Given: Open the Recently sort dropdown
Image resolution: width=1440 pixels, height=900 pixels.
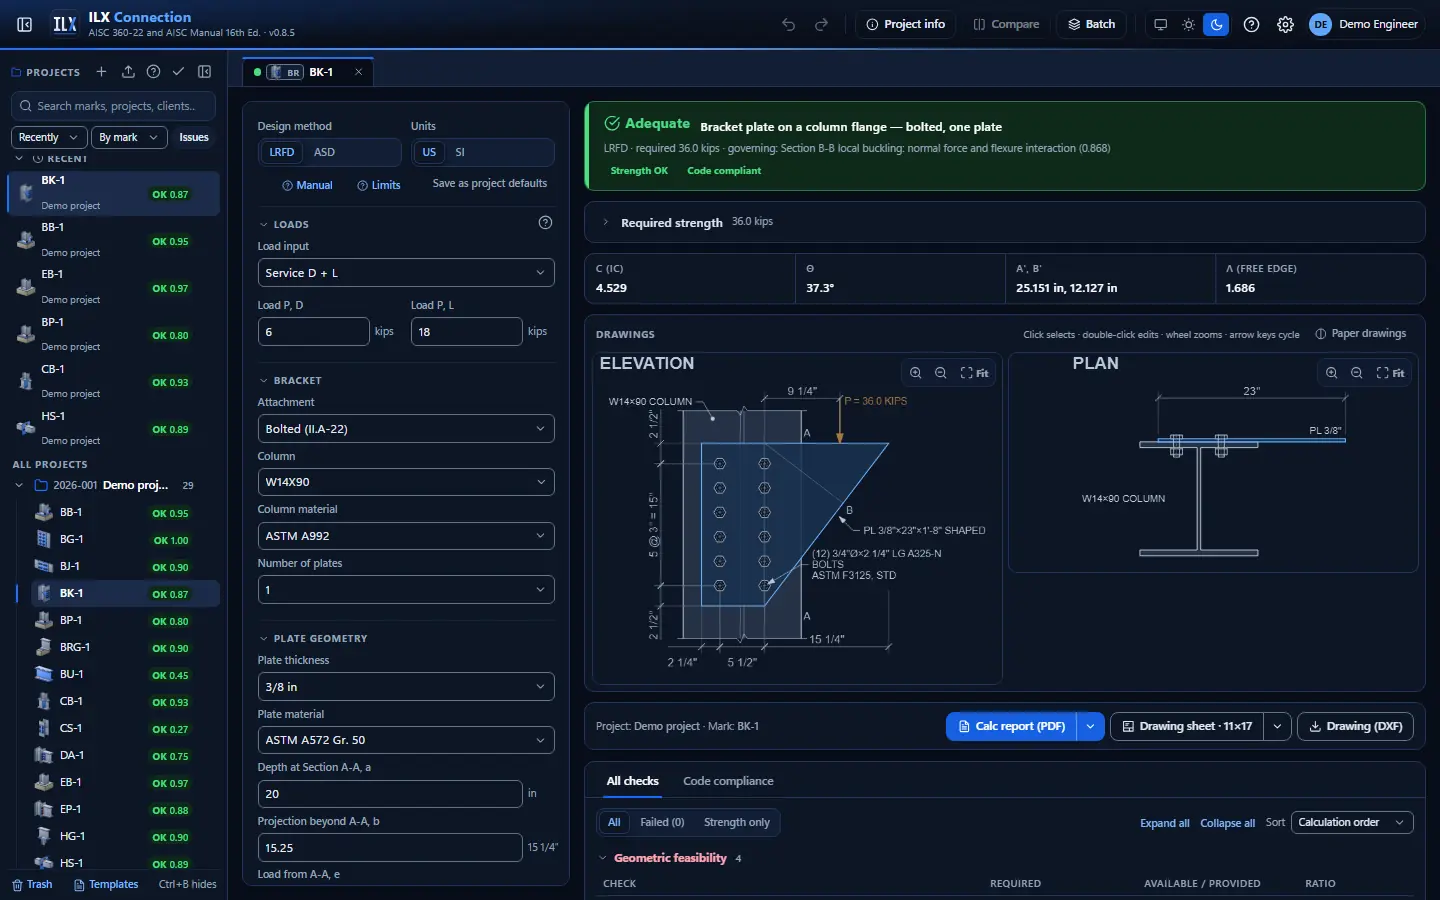Looking at the screenshot, I should pyautogui.click(x=47, y=137).
